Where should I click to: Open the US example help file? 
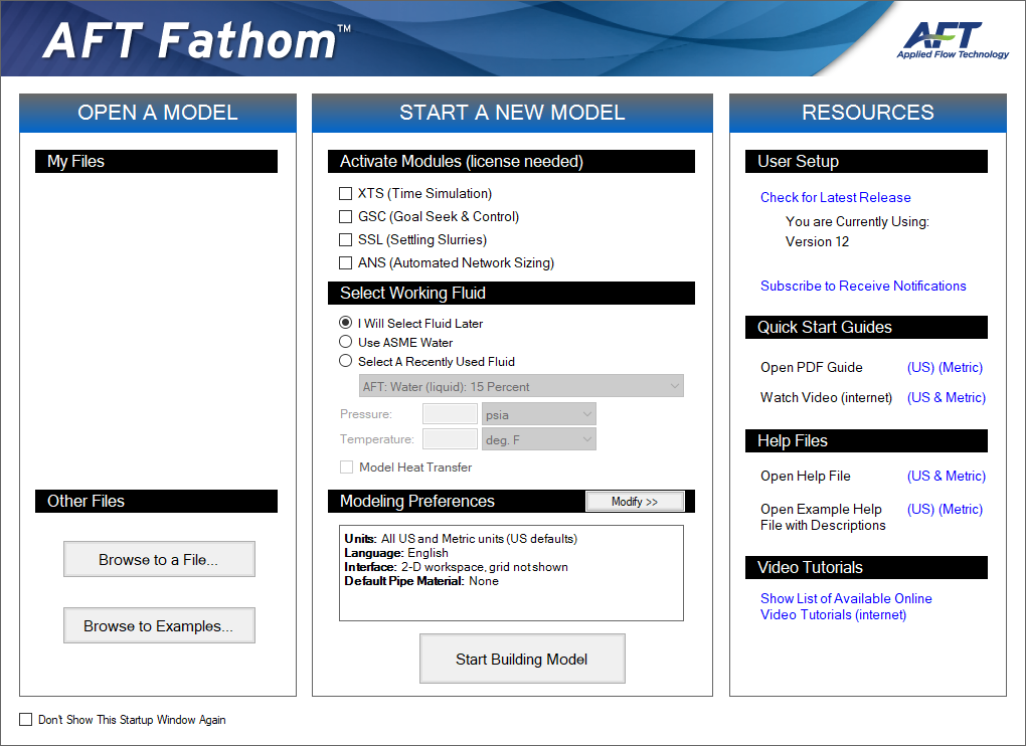pyautogui.click(x=920, y=509)
